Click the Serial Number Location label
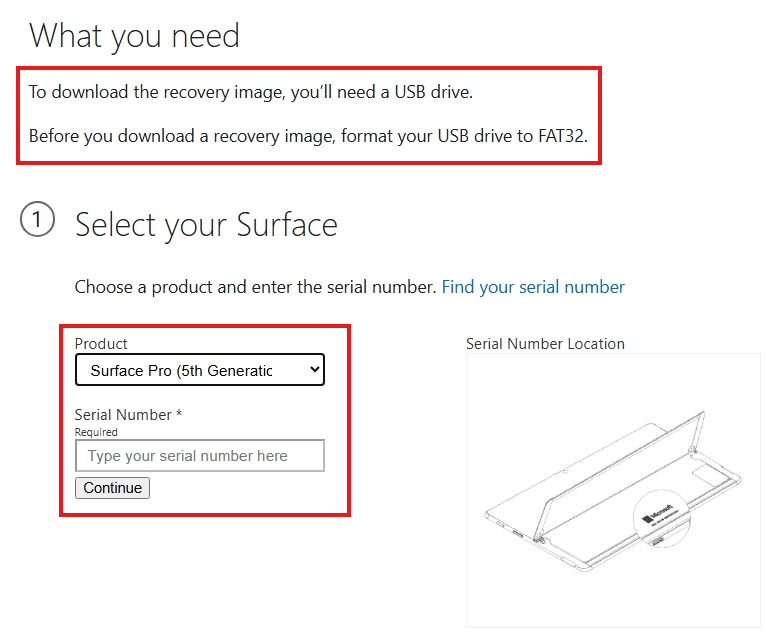Image resolution: width=766 pixels, height=638 pixels. 545,343
